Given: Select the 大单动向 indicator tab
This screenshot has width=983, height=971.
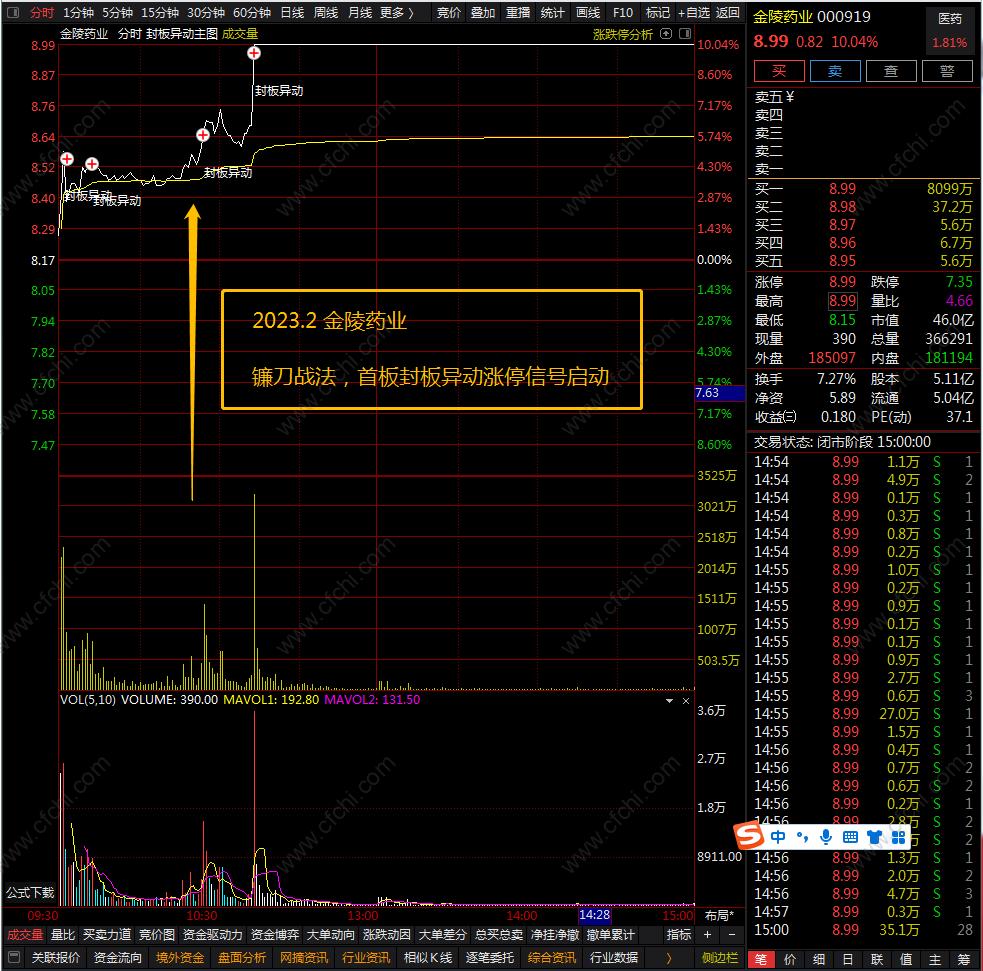Looking at the screenshot, I should pos(330,935).
